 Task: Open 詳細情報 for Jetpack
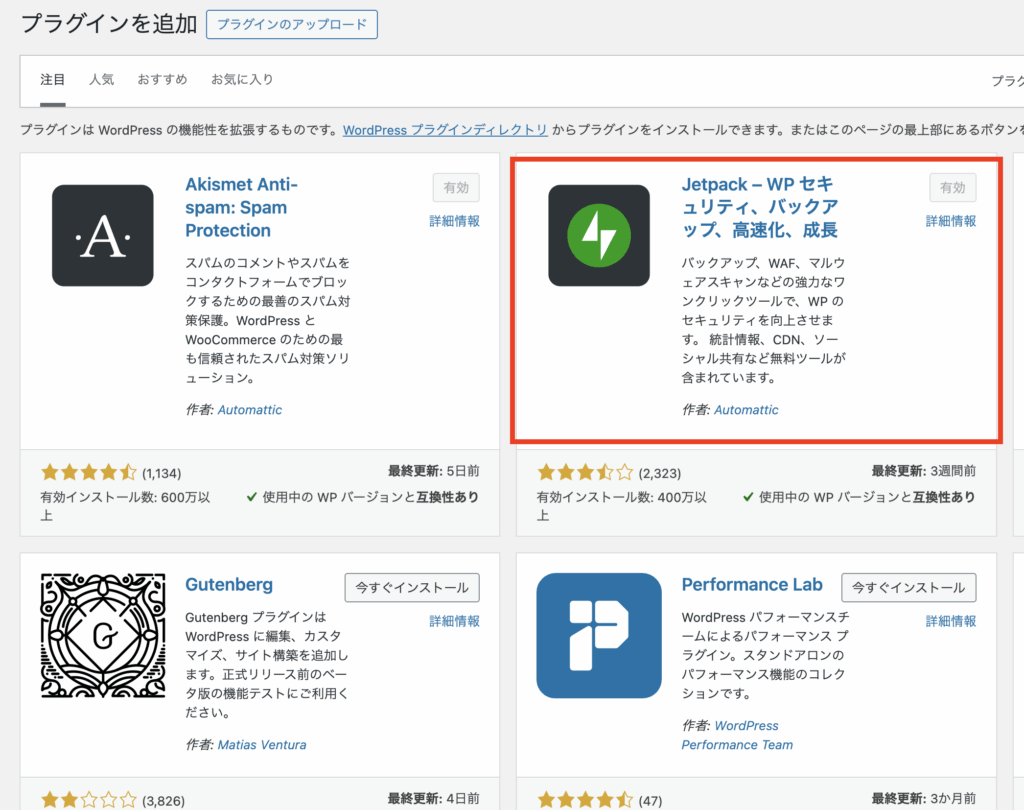[x=951, y=221]
